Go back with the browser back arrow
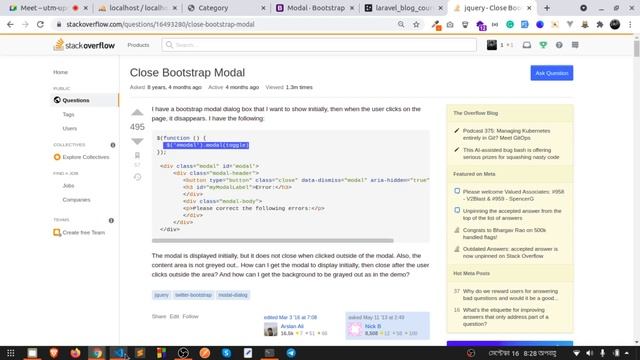 pyautogui.click(x=10, y=24)
